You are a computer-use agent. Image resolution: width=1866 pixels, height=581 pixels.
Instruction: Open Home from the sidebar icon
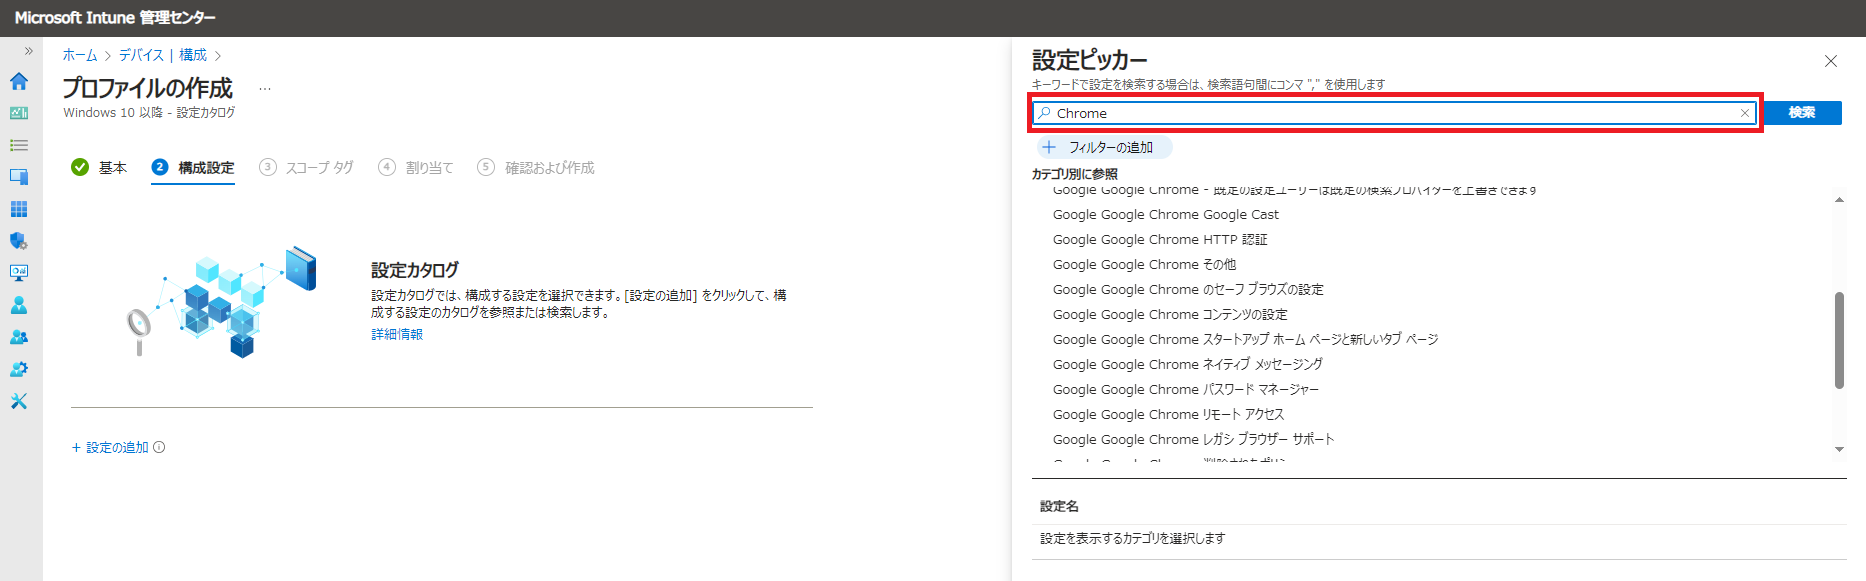(18, 81)
